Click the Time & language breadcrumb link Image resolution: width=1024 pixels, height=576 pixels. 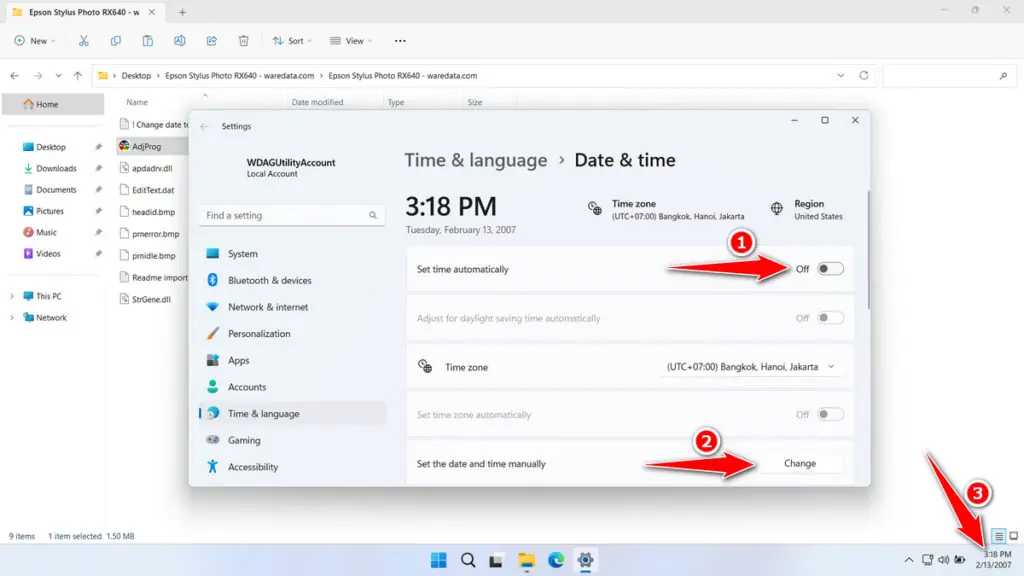point(475,160)
